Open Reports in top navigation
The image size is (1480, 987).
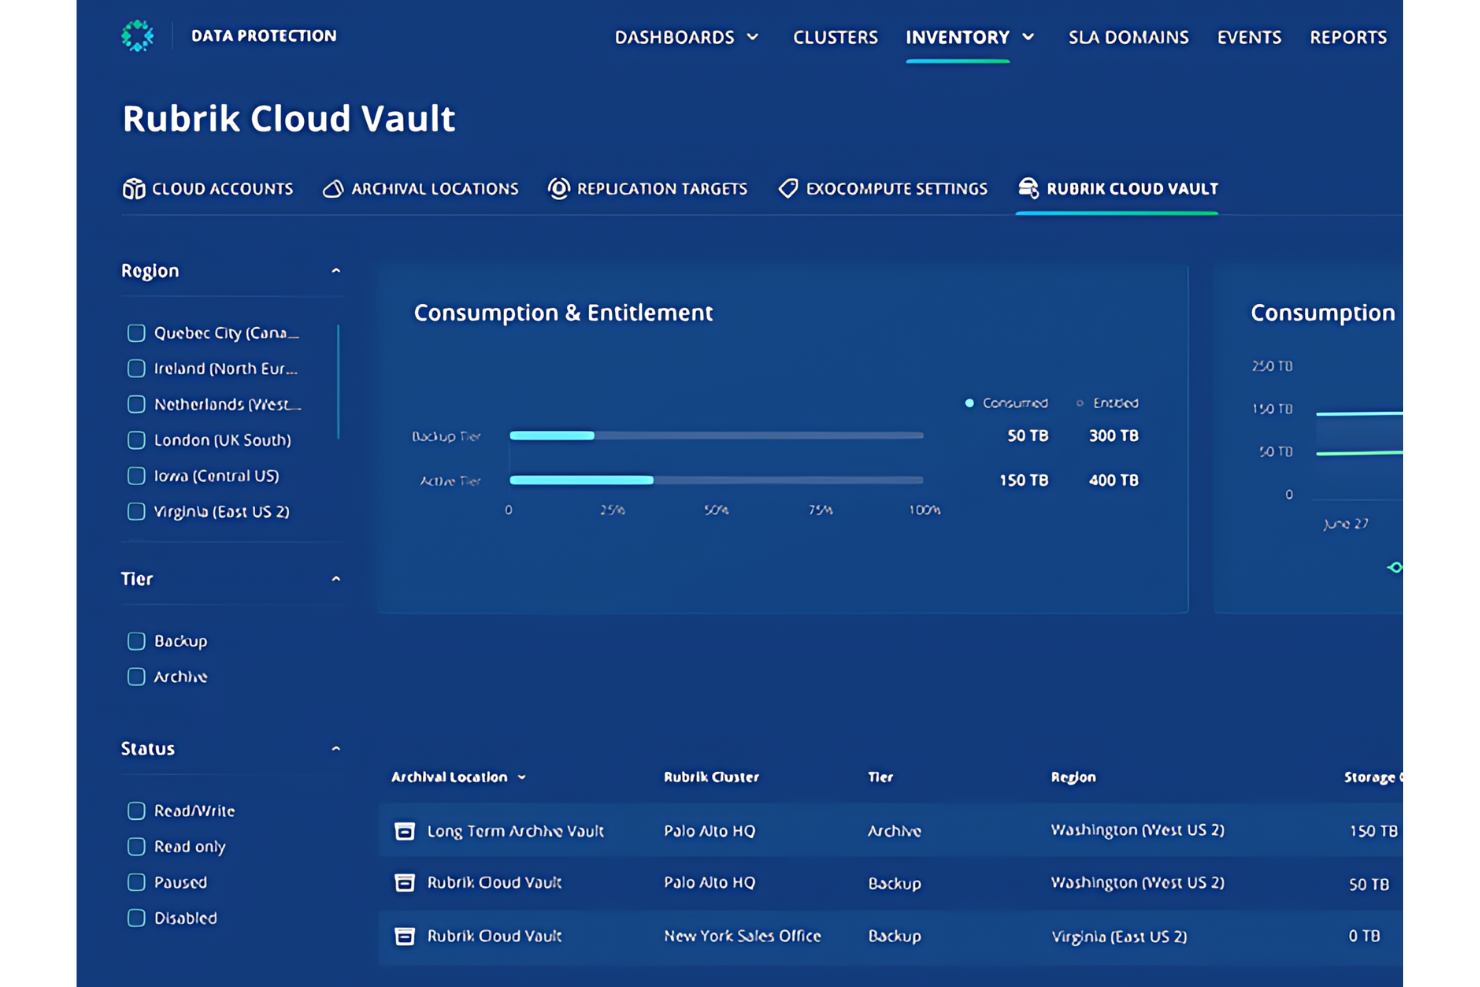1348,37
